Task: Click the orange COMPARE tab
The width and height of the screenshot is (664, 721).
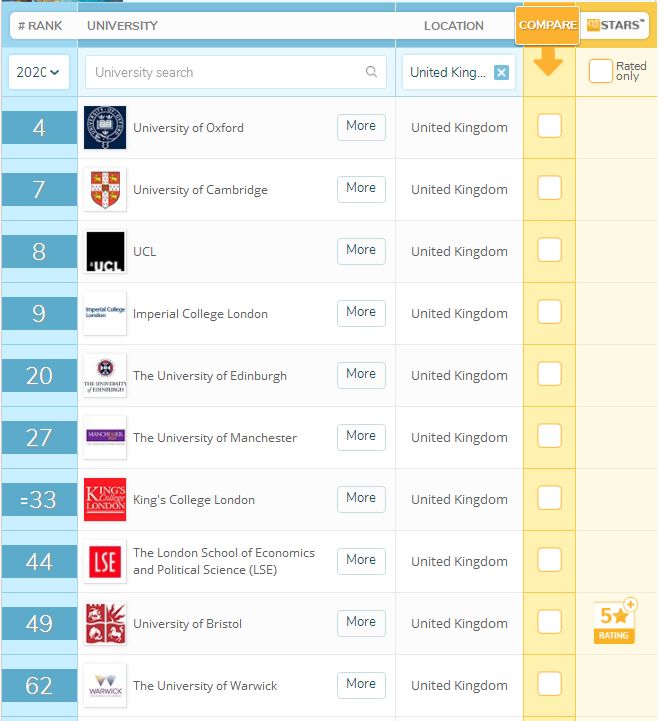Action: click(547, 25)
